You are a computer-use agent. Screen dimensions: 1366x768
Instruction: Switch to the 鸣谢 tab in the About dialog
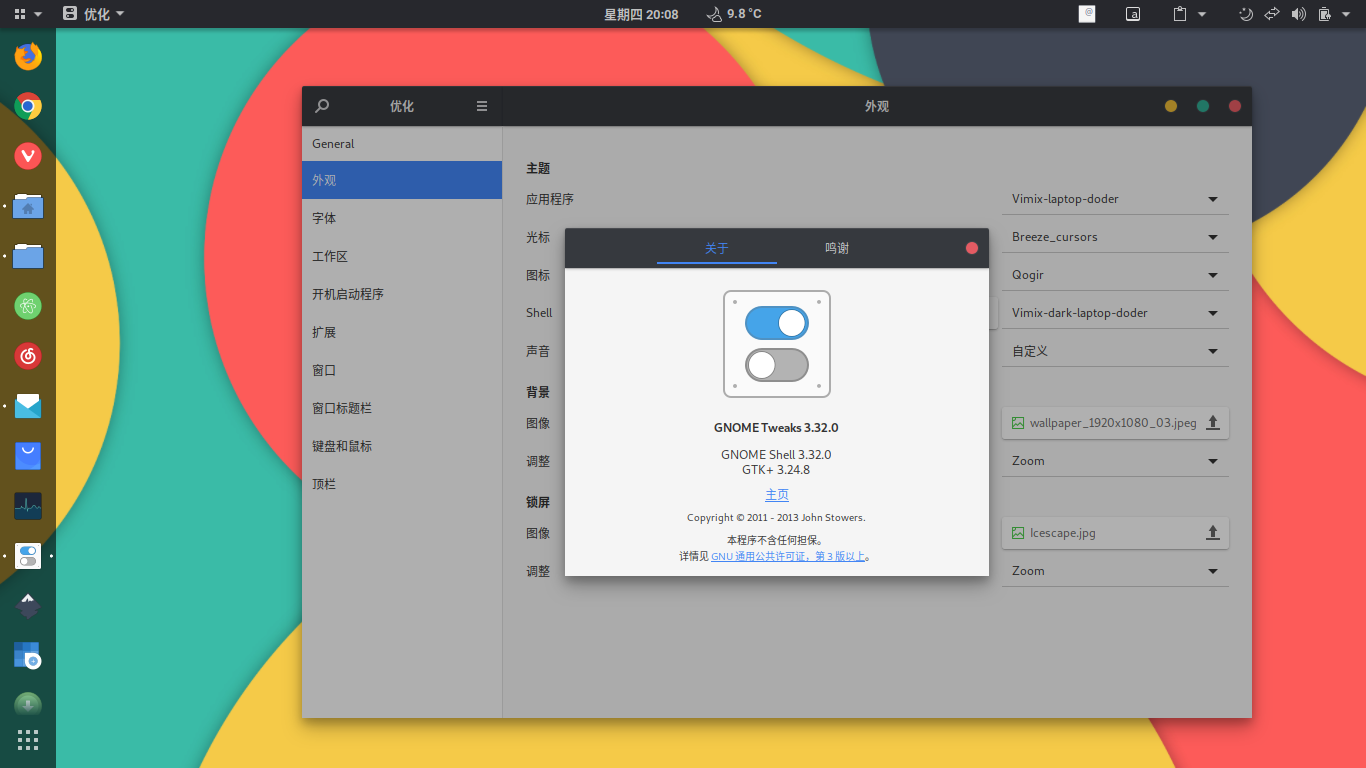click(x=836, y=248)
